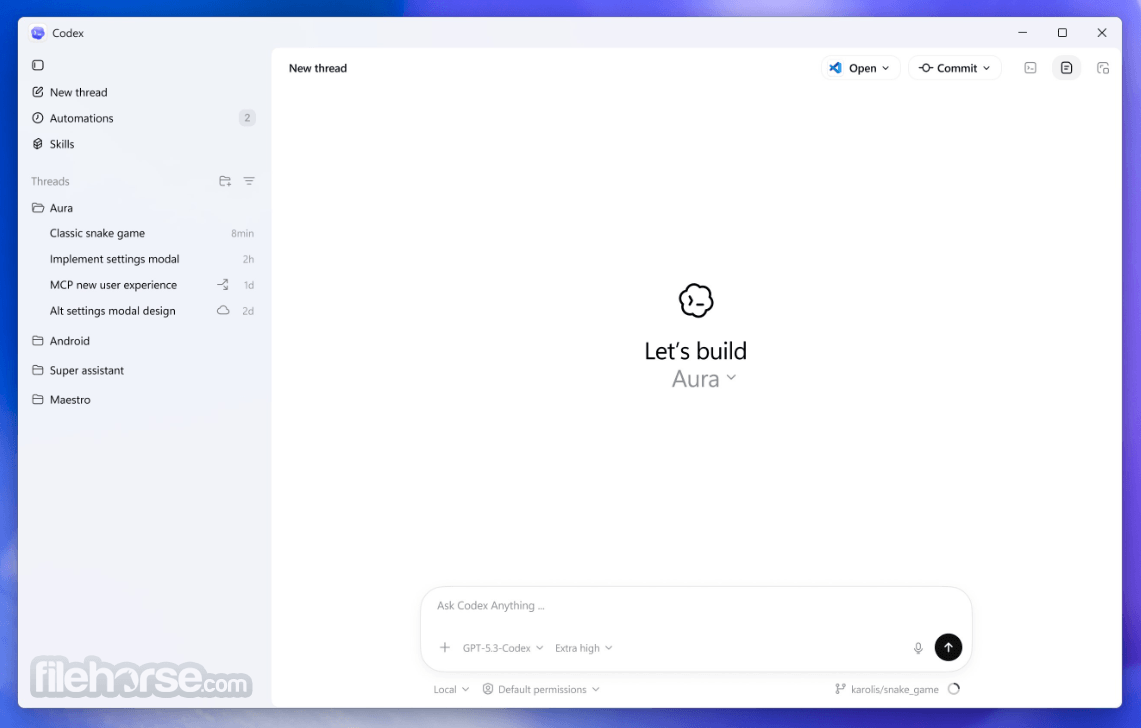Open the Default permissions dropdown

(541, 689)
